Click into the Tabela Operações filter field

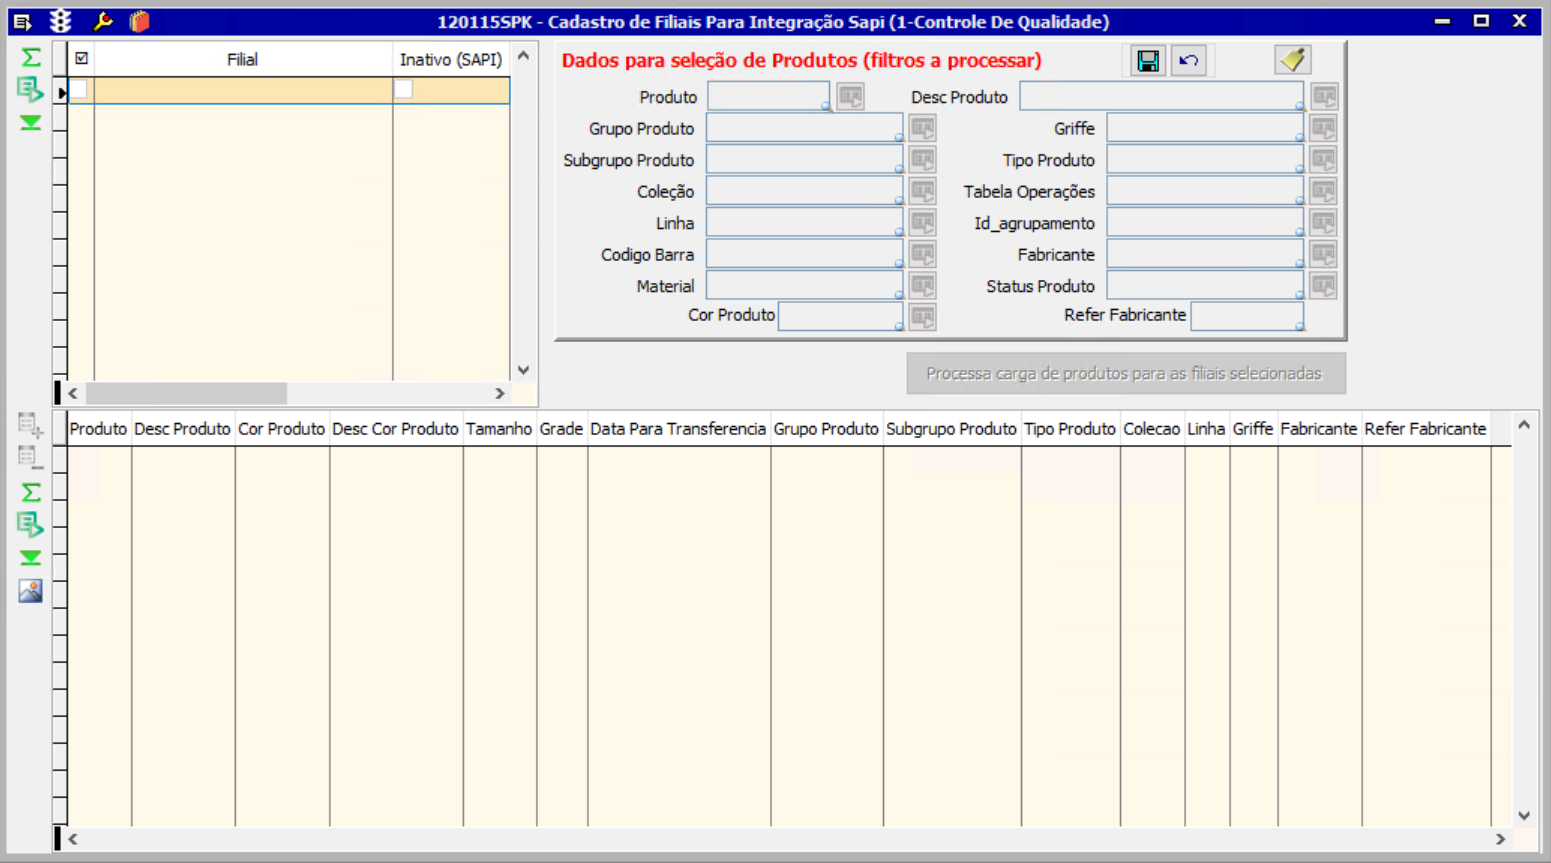pos(1205,191)
